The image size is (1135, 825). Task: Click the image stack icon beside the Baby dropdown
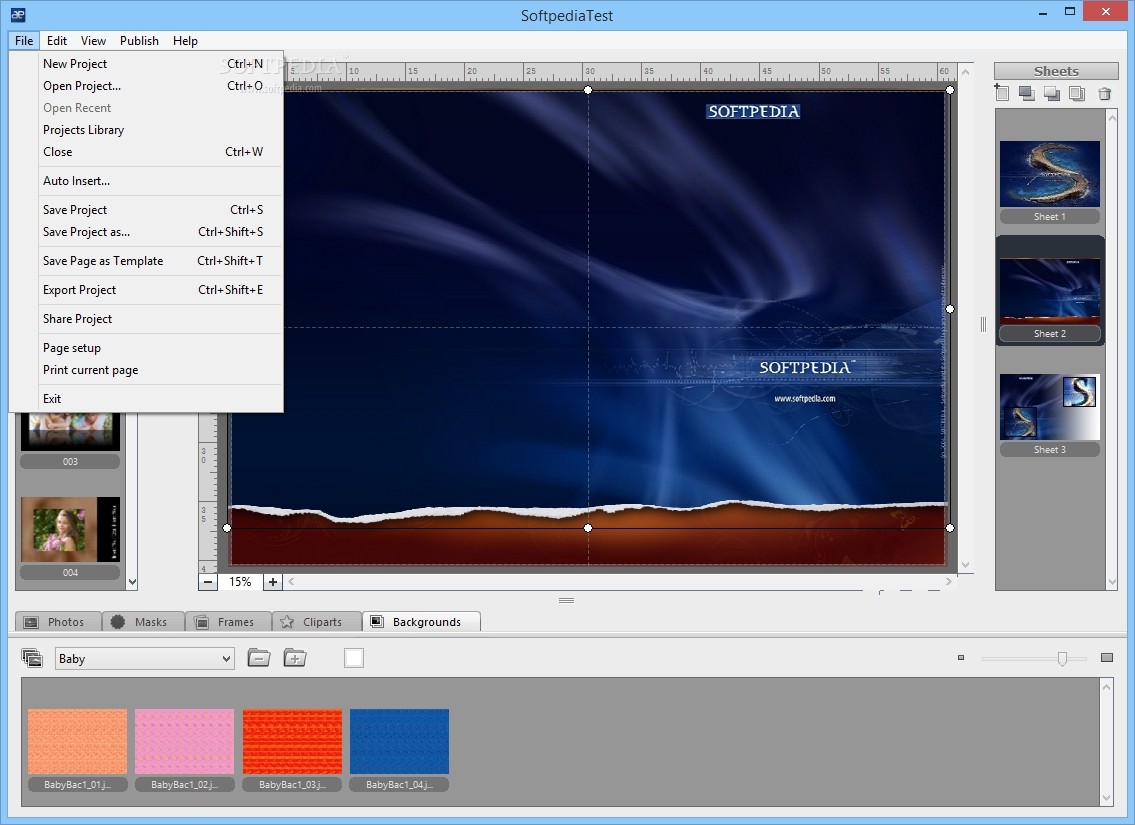coord(32,658)
